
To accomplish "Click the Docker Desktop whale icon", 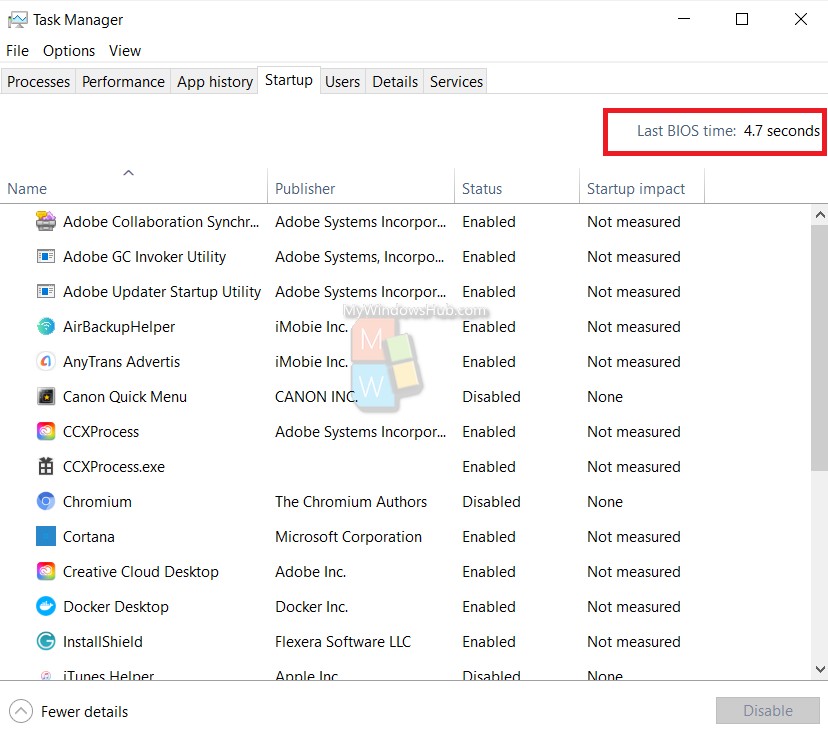I will 46,606.
